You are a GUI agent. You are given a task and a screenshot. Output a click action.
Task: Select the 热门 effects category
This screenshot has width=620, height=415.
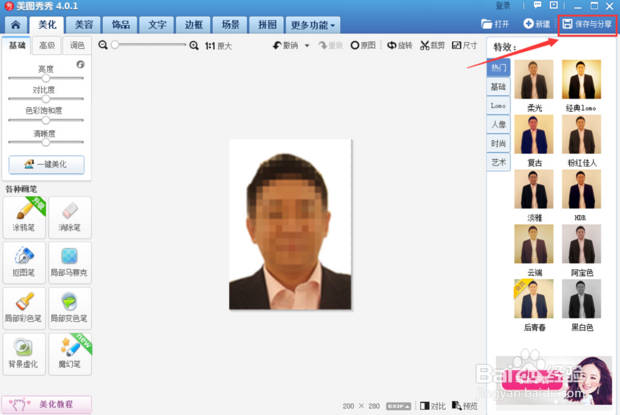pos(498,68)
